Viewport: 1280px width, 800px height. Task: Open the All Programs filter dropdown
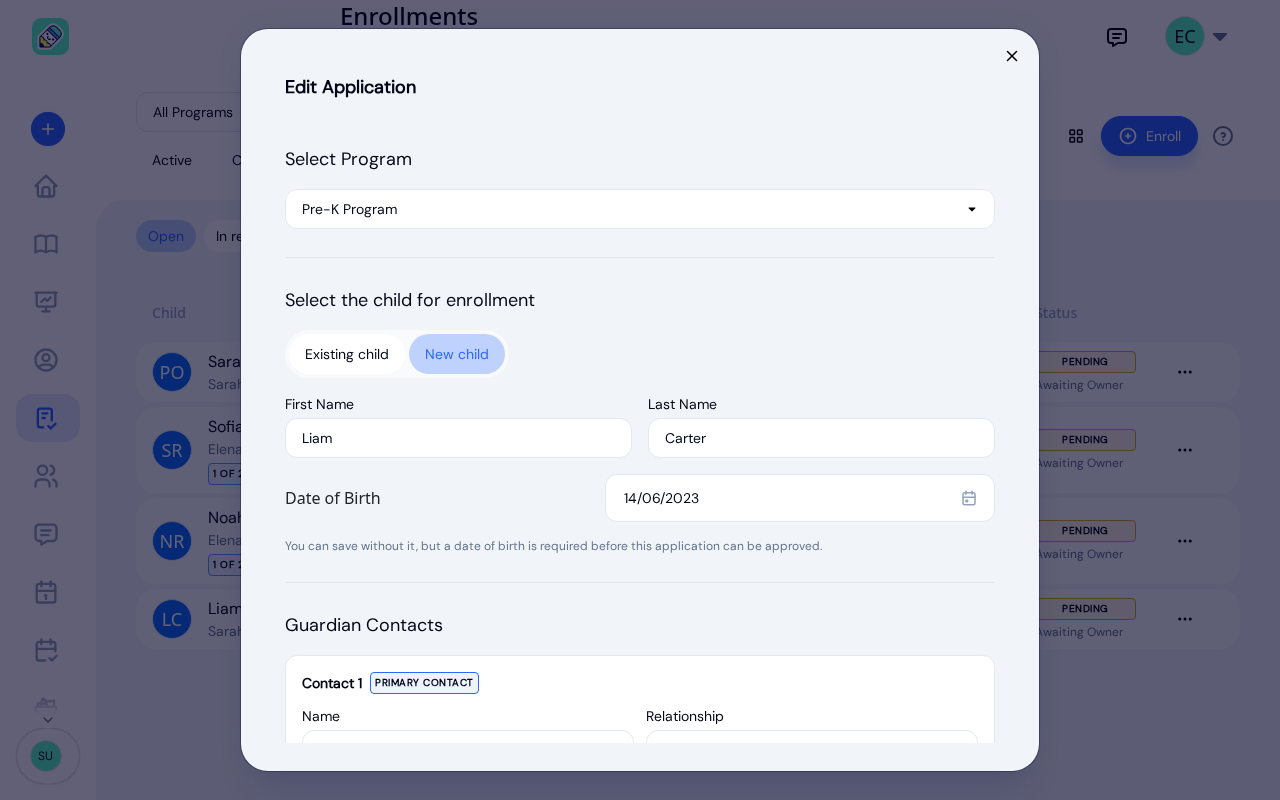point(190,112)
